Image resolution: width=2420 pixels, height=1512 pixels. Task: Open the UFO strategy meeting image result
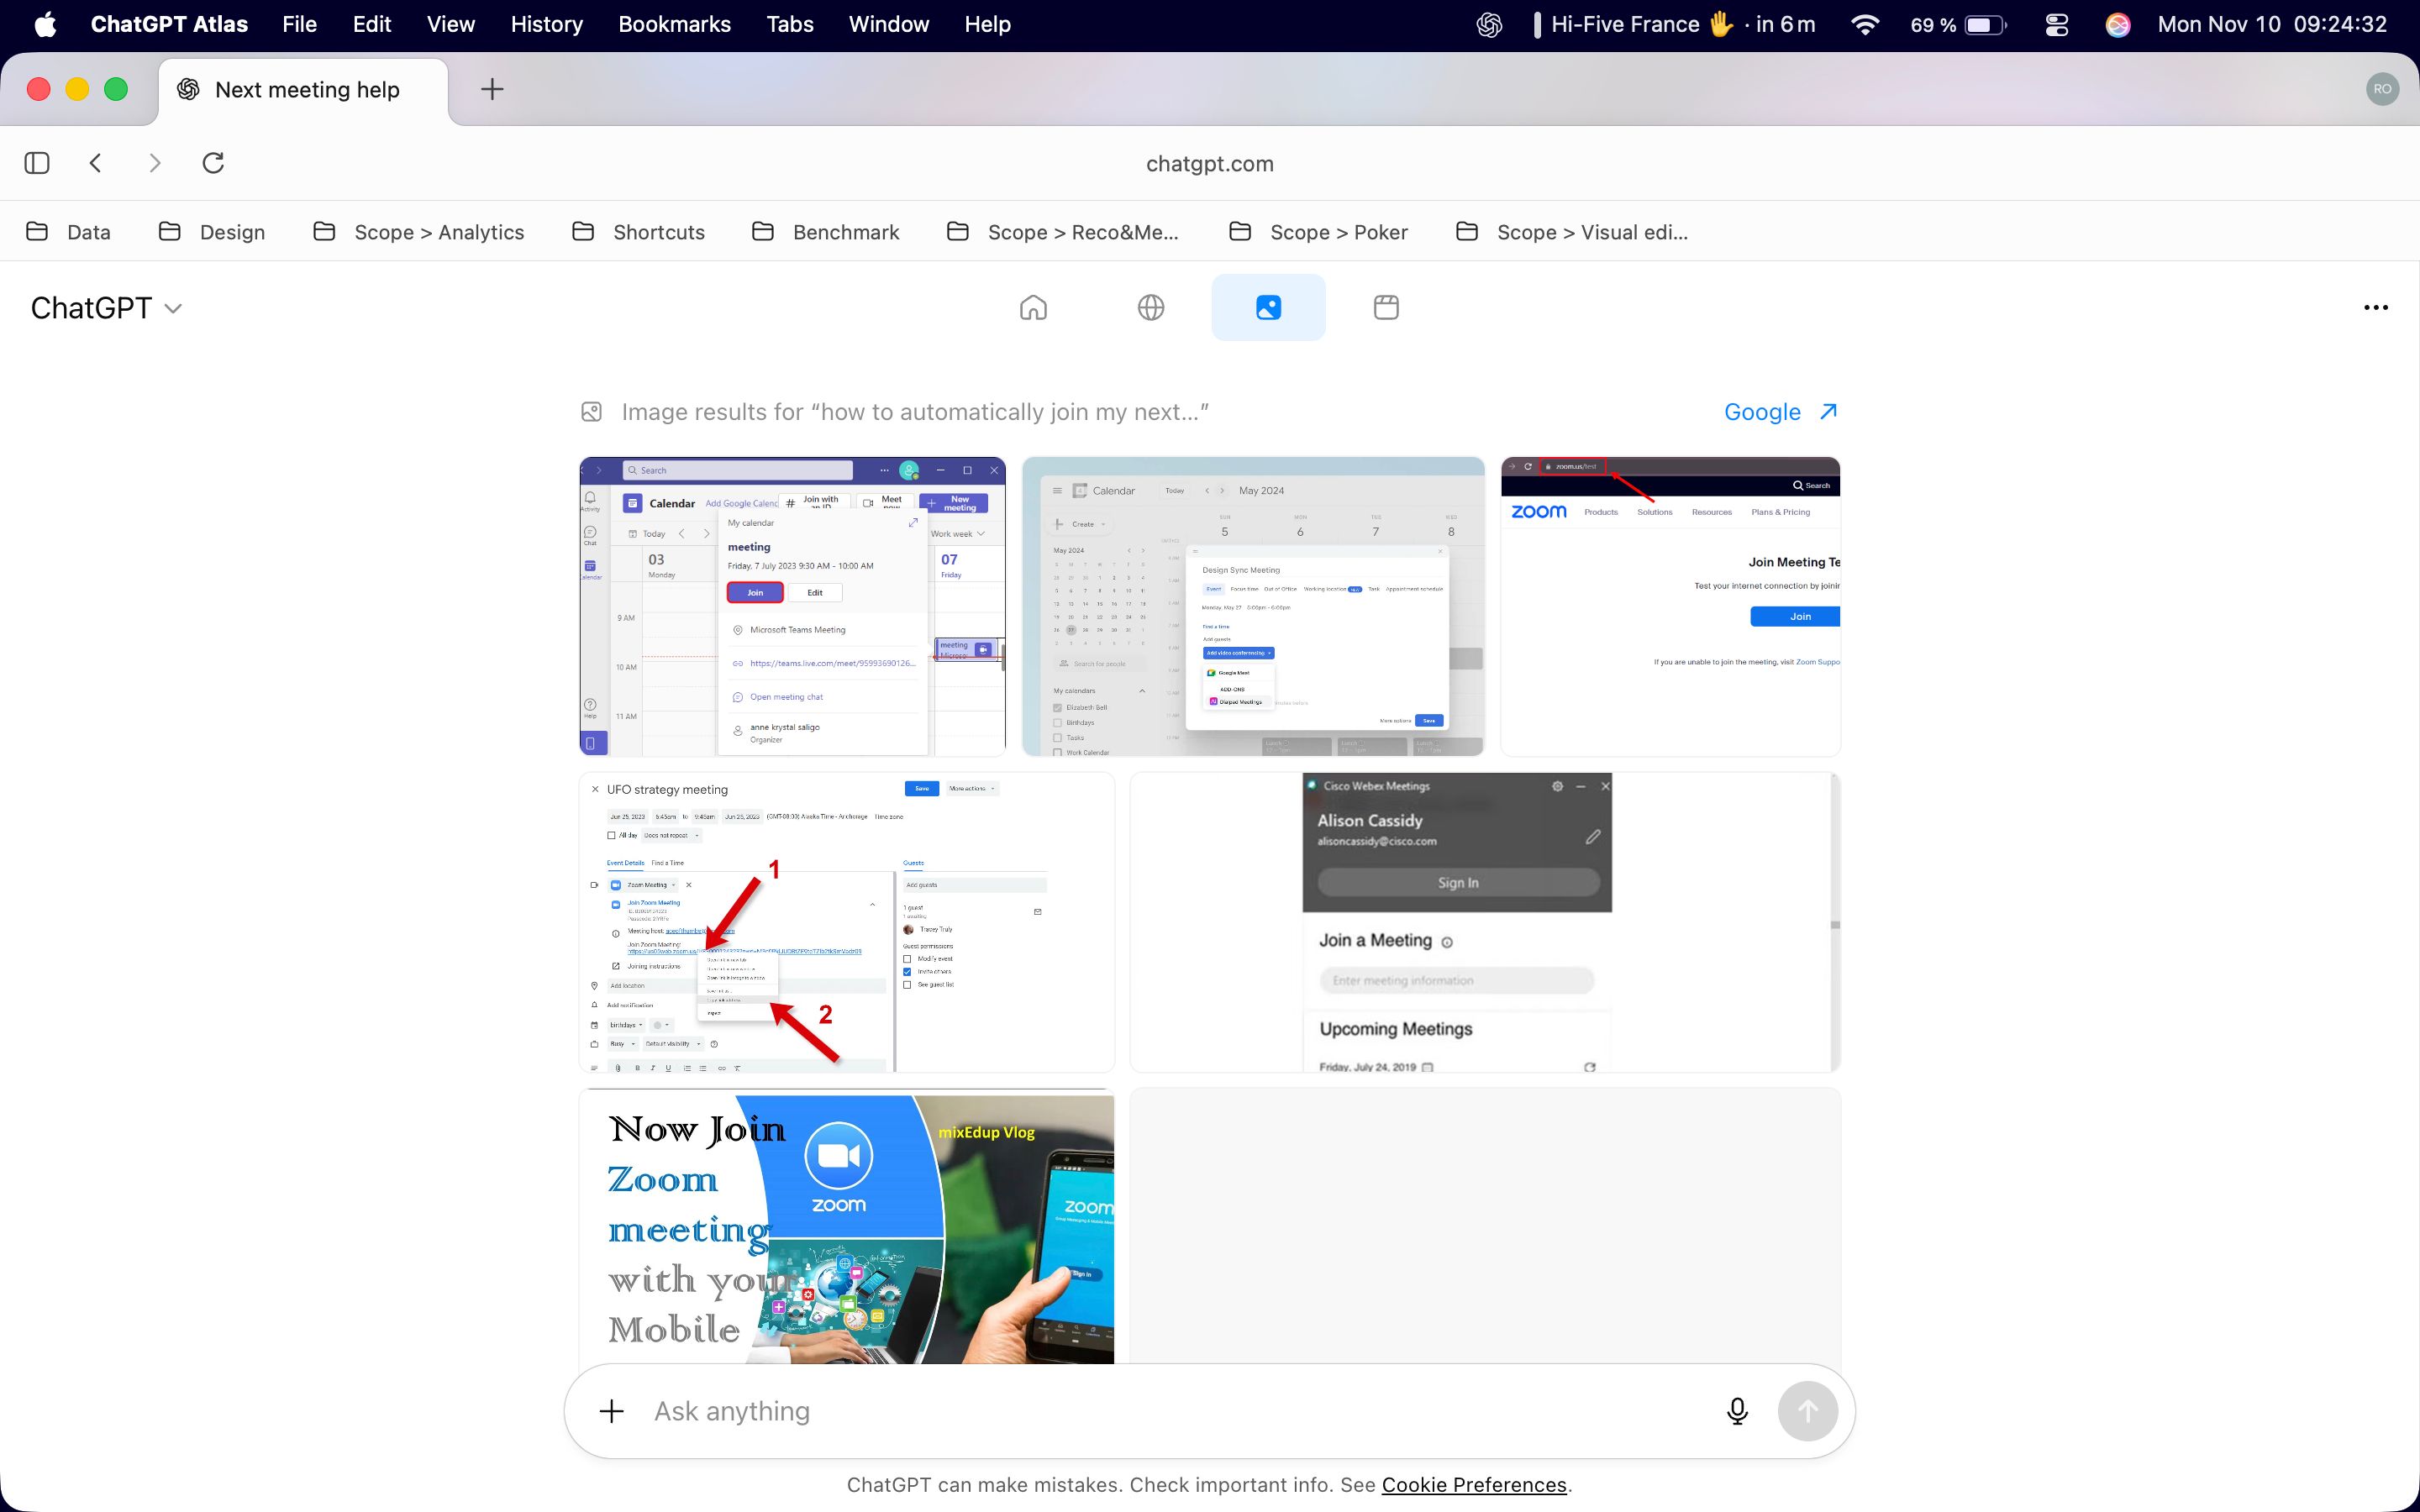[845, 920]
